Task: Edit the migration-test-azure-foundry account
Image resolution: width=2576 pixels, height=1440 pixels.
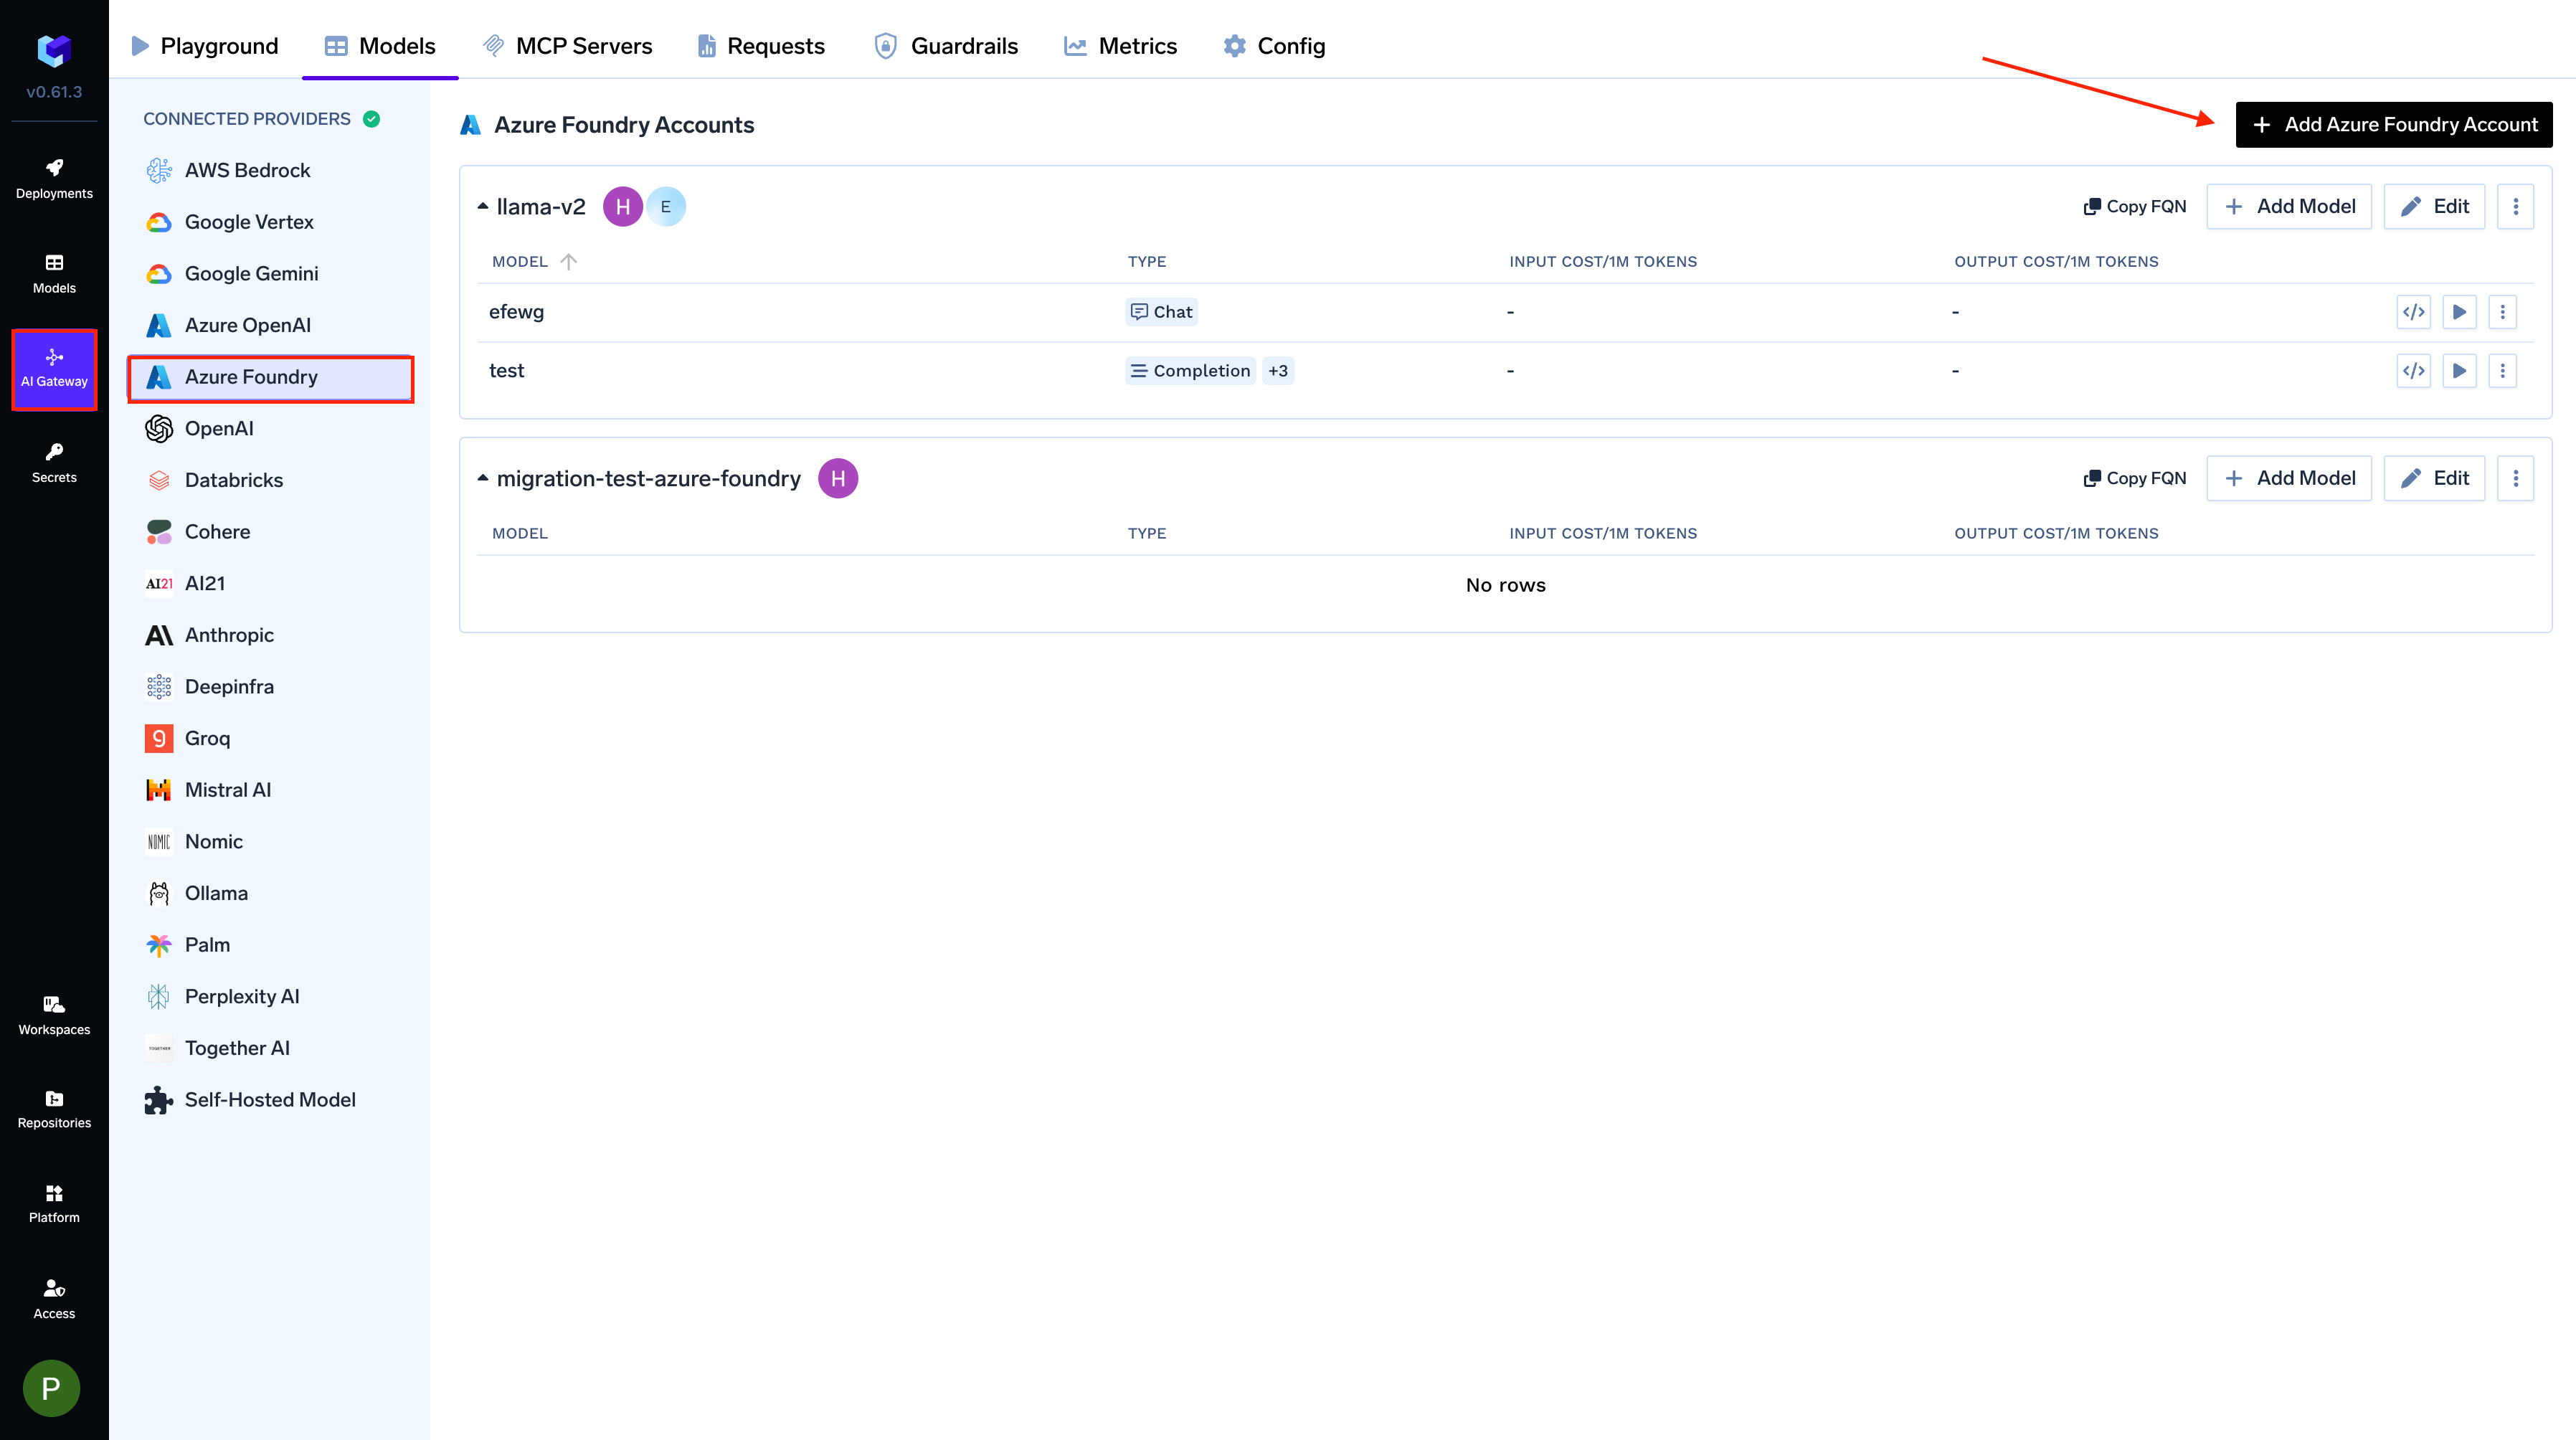Action: pos(2434,479)
